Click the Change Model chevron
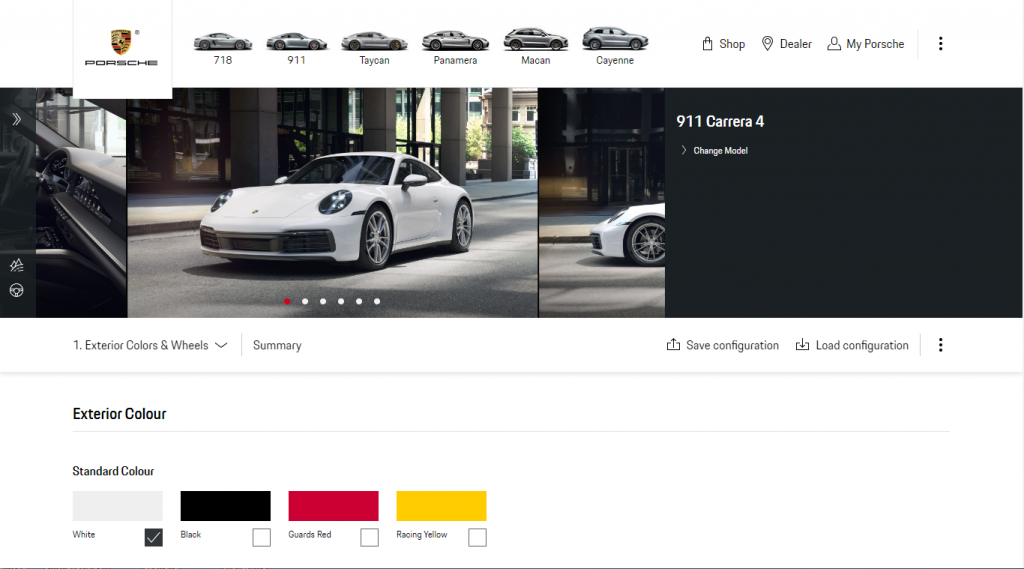 coord(684,150)
